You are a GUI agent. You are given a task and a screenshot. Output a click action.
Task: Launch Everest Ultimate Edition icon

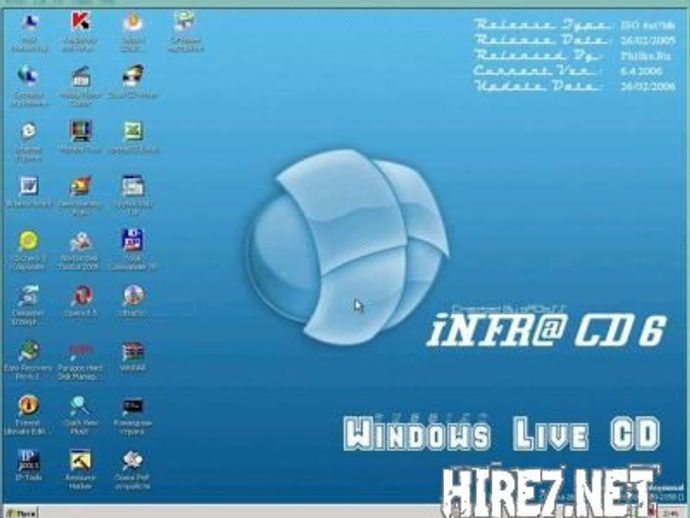28,405
